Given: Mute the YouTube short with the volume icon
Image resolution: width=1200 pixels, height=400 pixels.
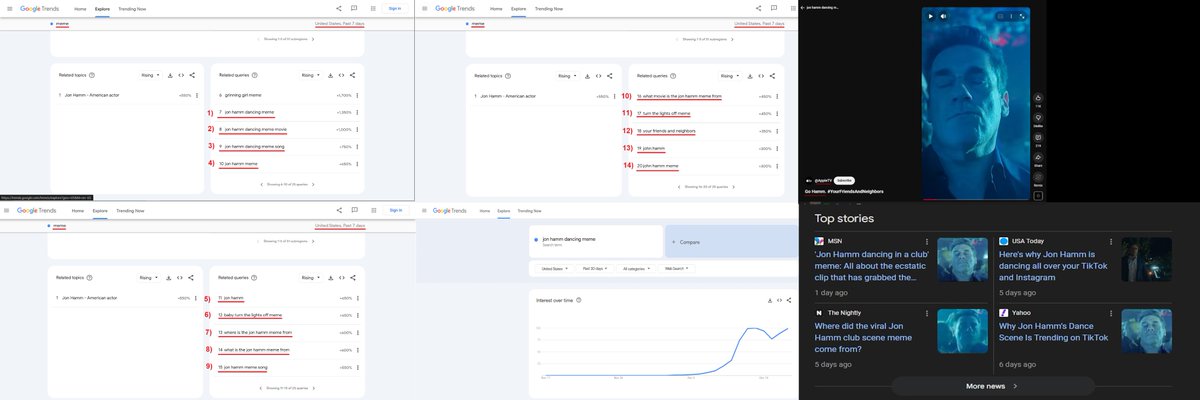Looking at the screenshot, I should point(942,16).
